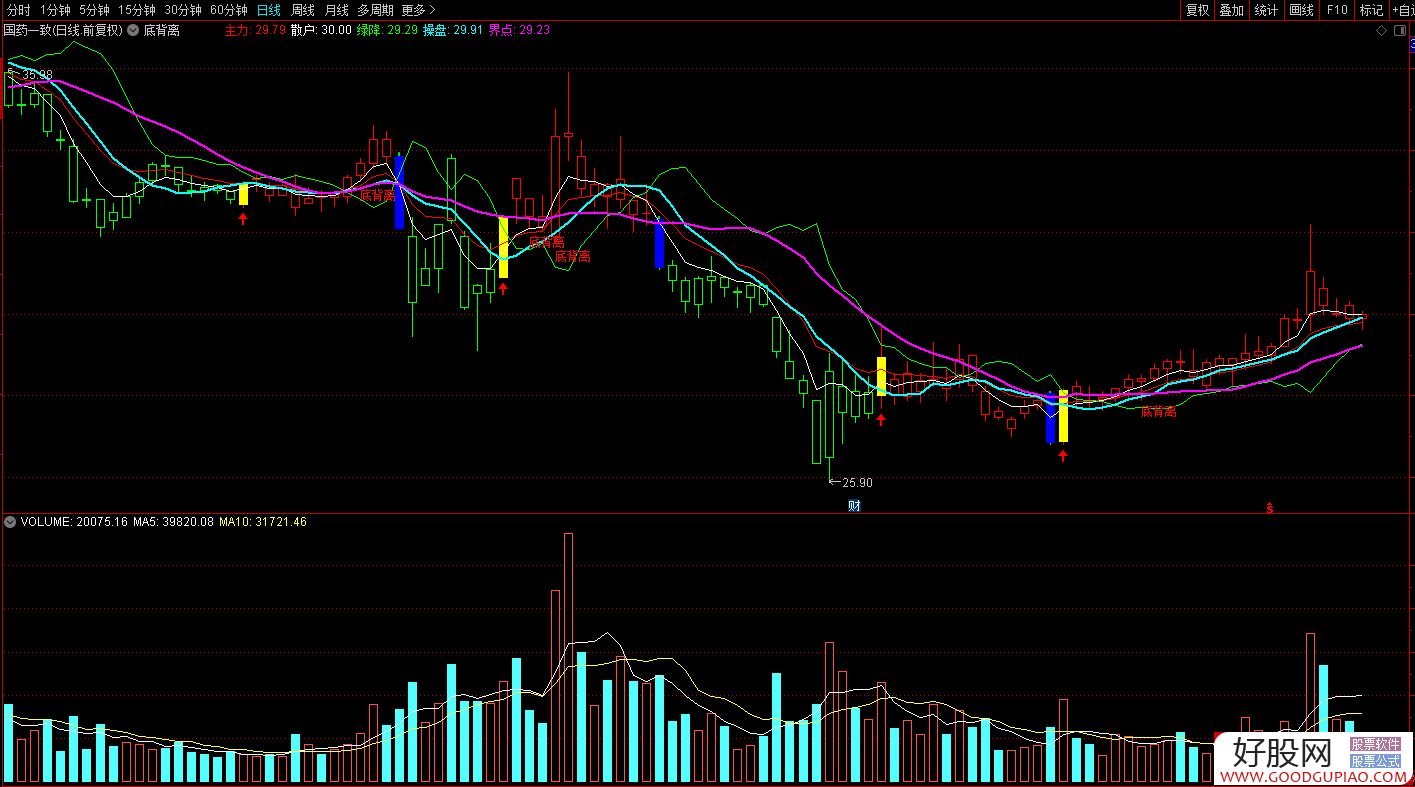Select the 30分钟 period tab
The height and width of the screenshot is (787, 1415).
coord(183,10)
